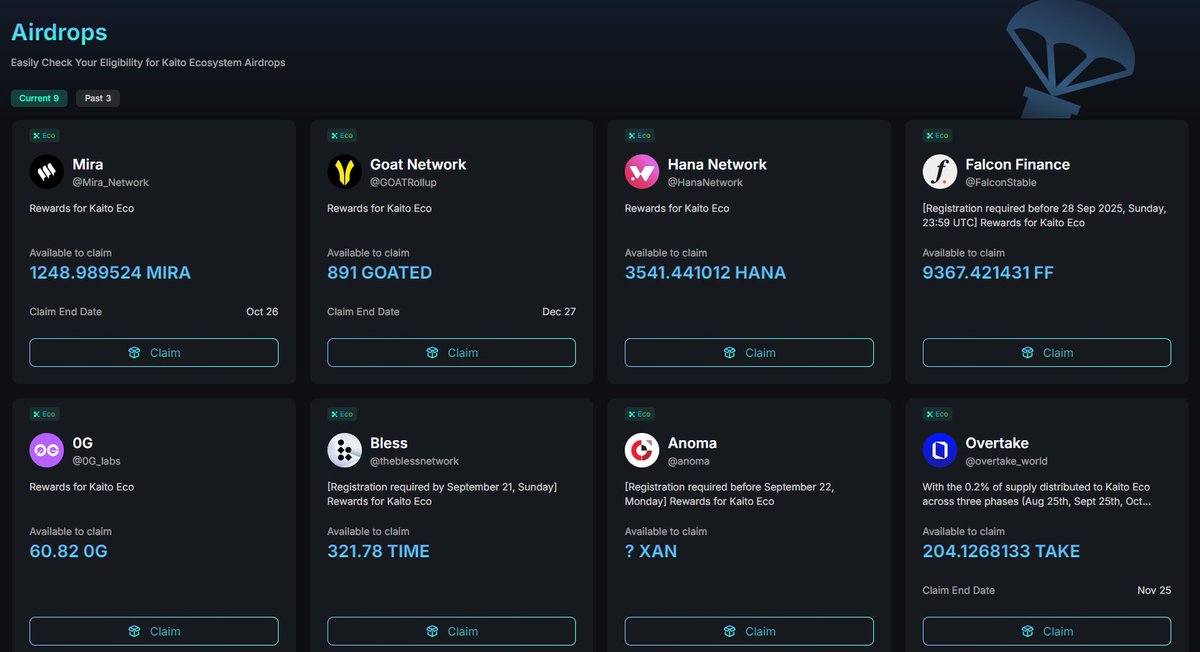Claim the Bless TIME airdrop

[x=451, y=631]
